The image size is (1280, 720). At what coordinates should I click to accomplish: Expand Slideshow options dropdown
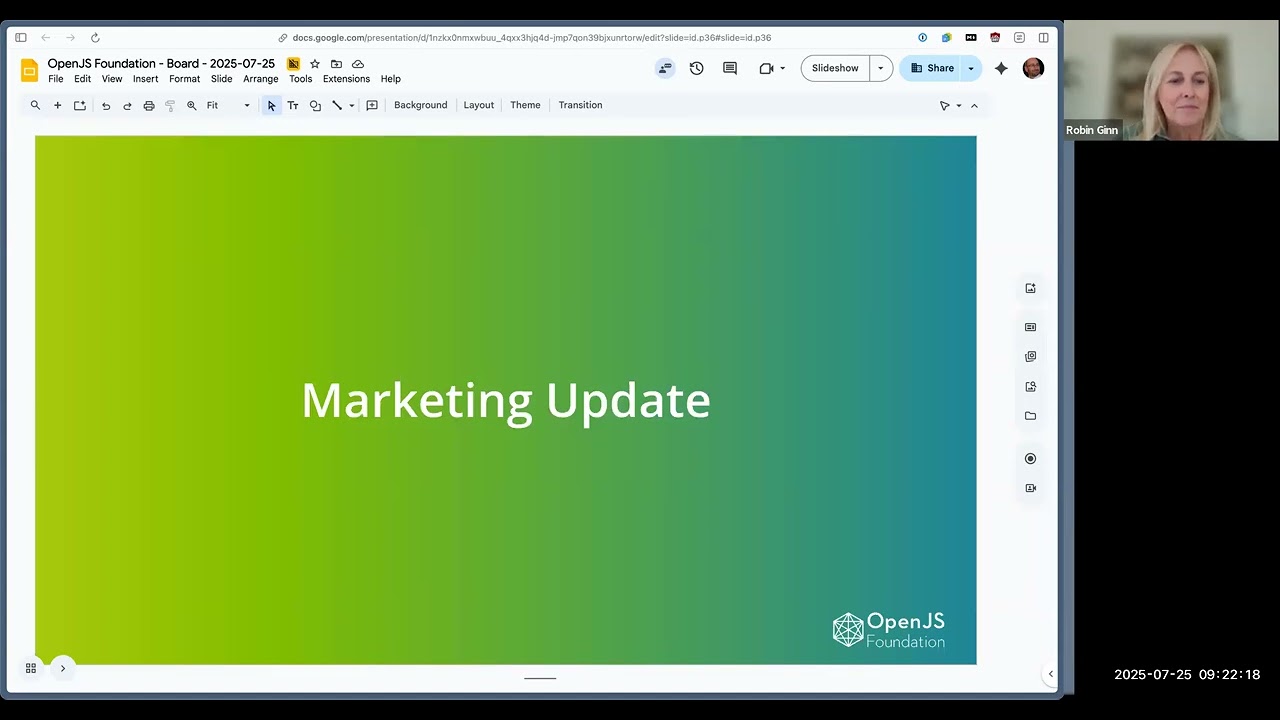(x=881, y=68)
